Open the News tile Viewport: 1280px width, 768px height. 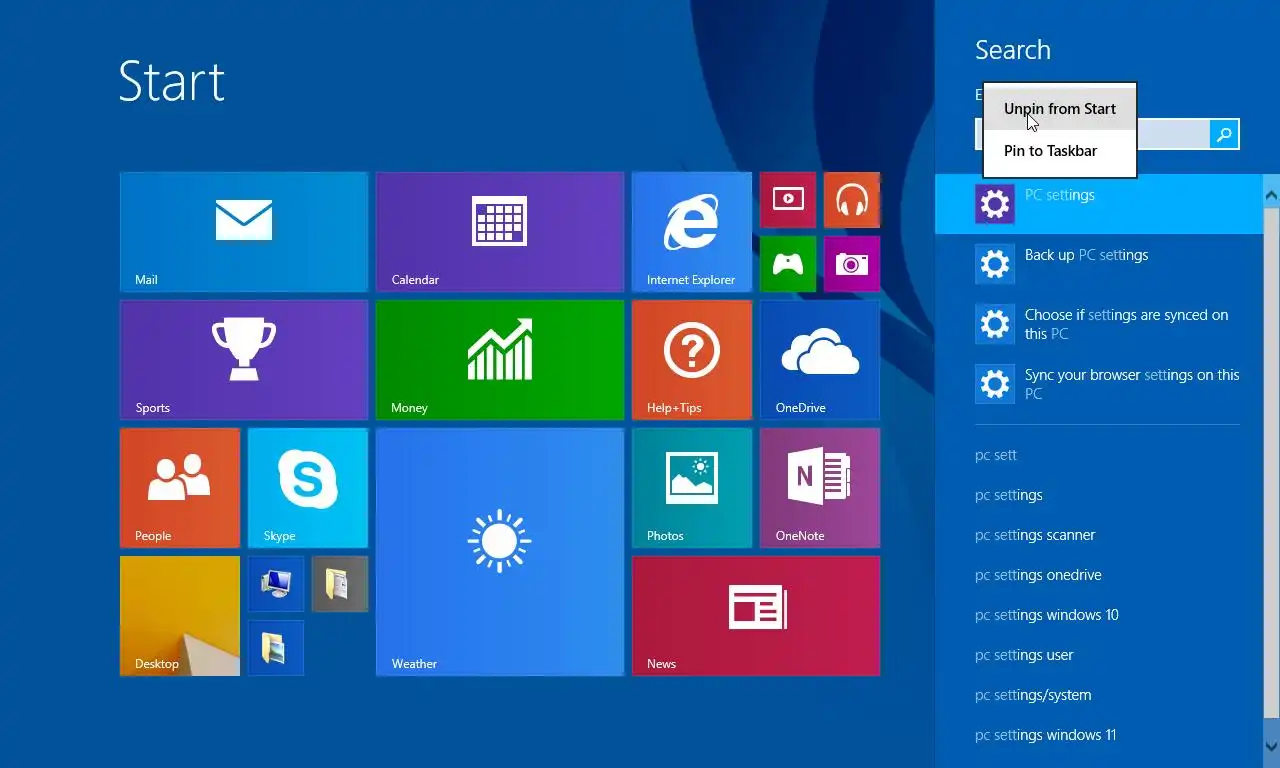(756, 616)
